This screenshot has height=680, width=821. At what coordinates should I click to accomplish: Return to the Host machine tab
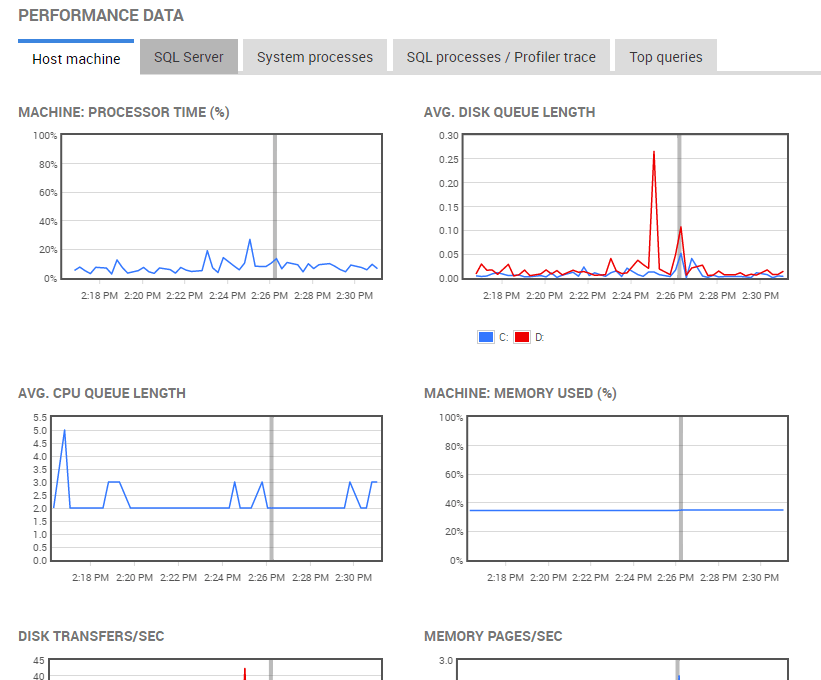pyautogui.click(x=75, y=59)
